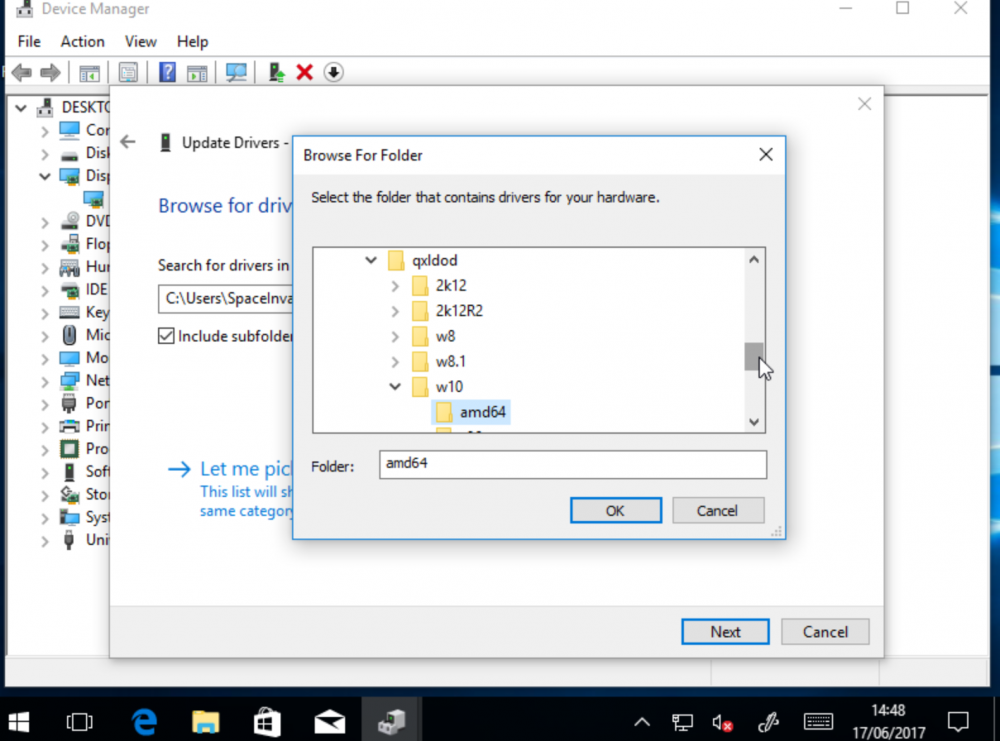Expand the w8.1 folder node
The height and width of the screenshot is (741, 1000).
point(395,362)
